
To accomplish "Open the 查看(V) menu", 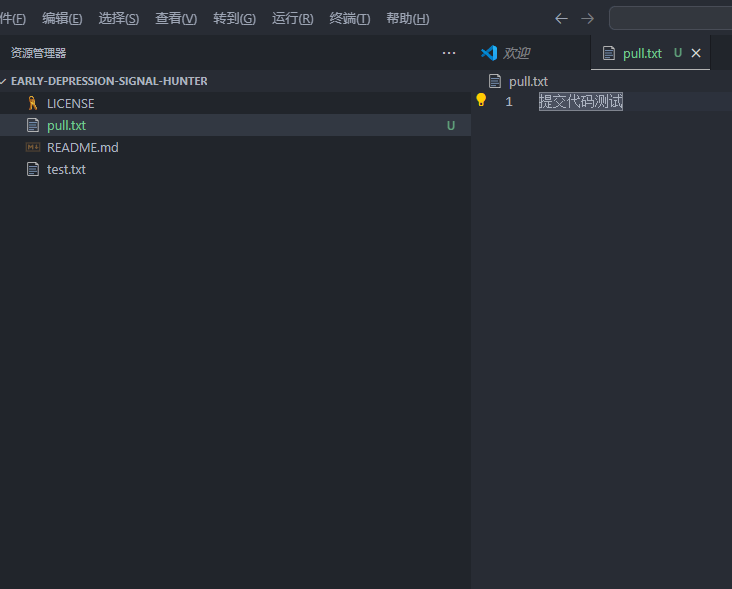I will [176, 19].
